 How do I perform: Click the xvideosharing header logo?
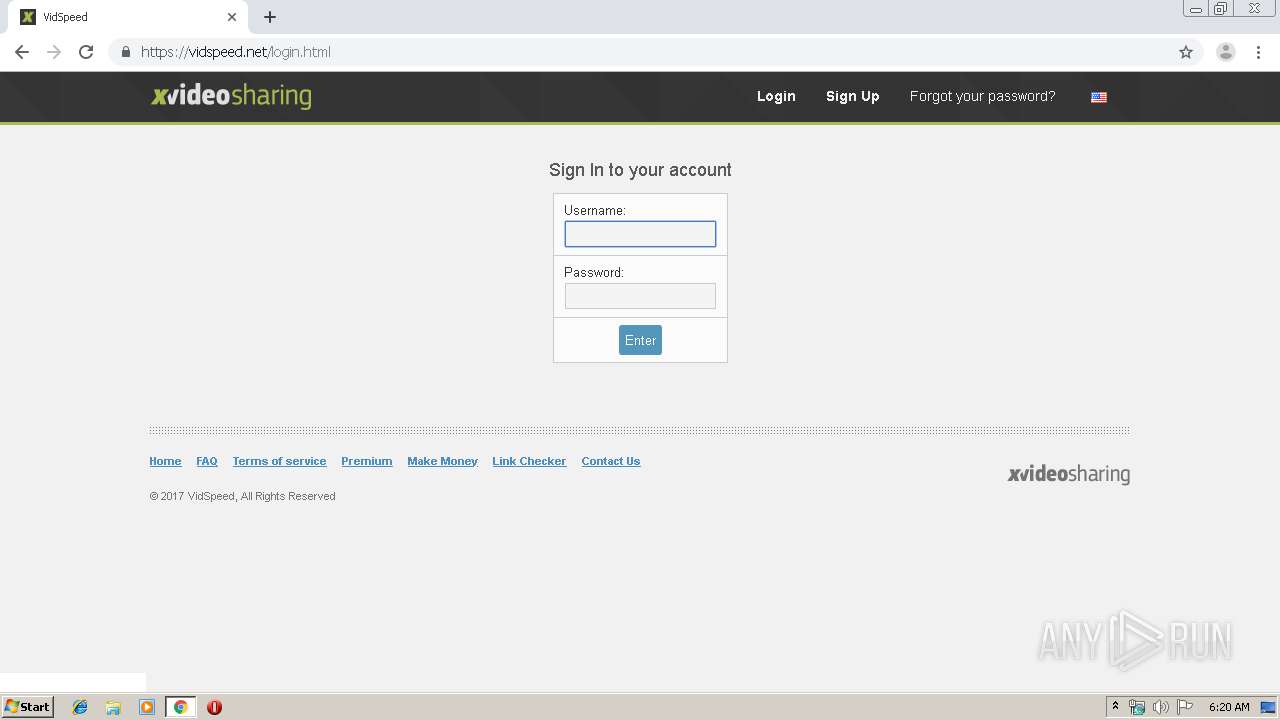[231, 96]
